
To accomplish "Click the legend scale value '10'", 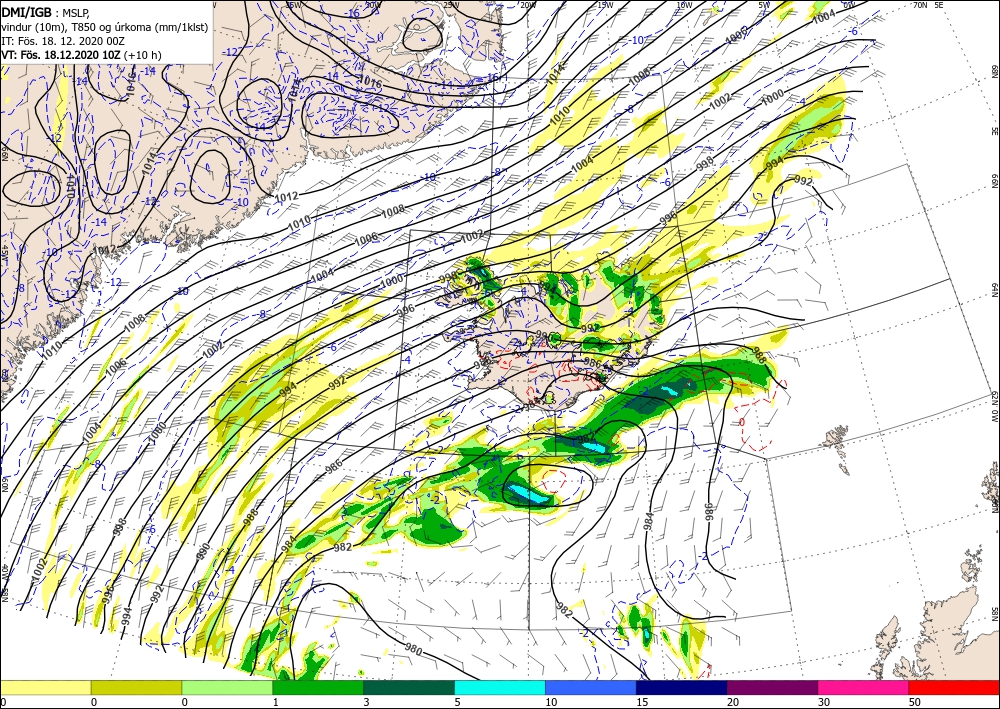I will point(550,702).
